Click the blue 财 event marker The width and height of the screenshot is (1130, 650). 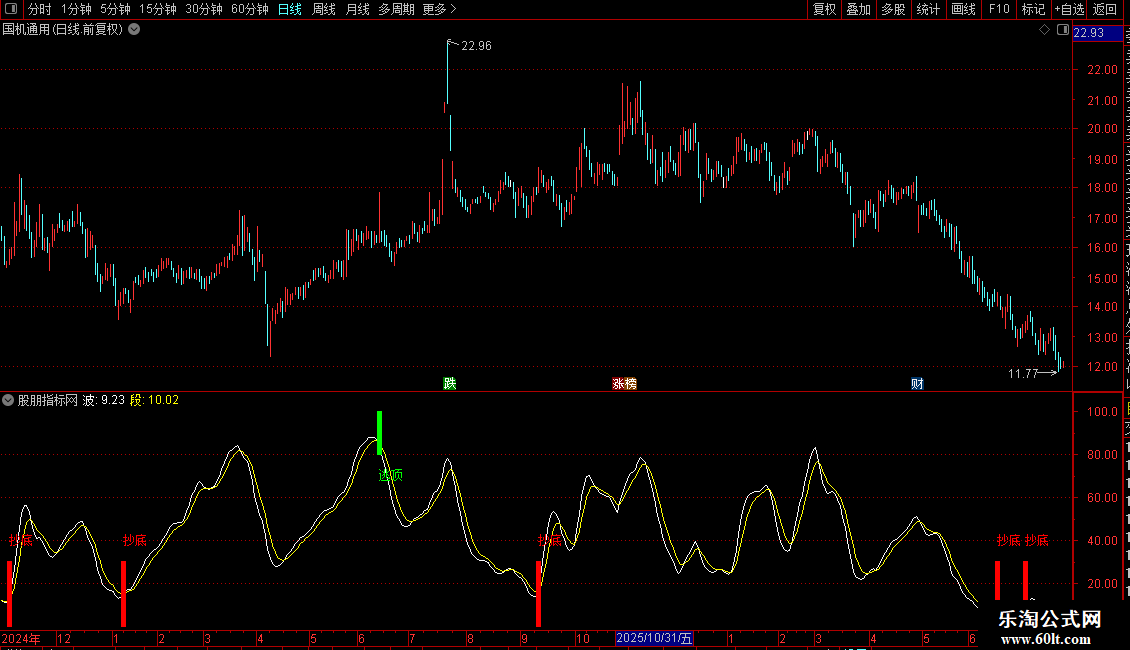(917, 383)
